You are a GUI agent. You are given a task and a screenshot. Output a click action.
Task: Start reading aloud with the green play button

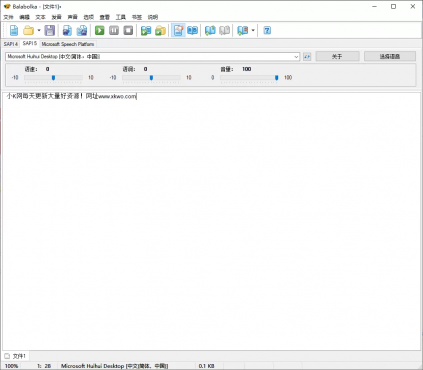click(x=99, y=31)
